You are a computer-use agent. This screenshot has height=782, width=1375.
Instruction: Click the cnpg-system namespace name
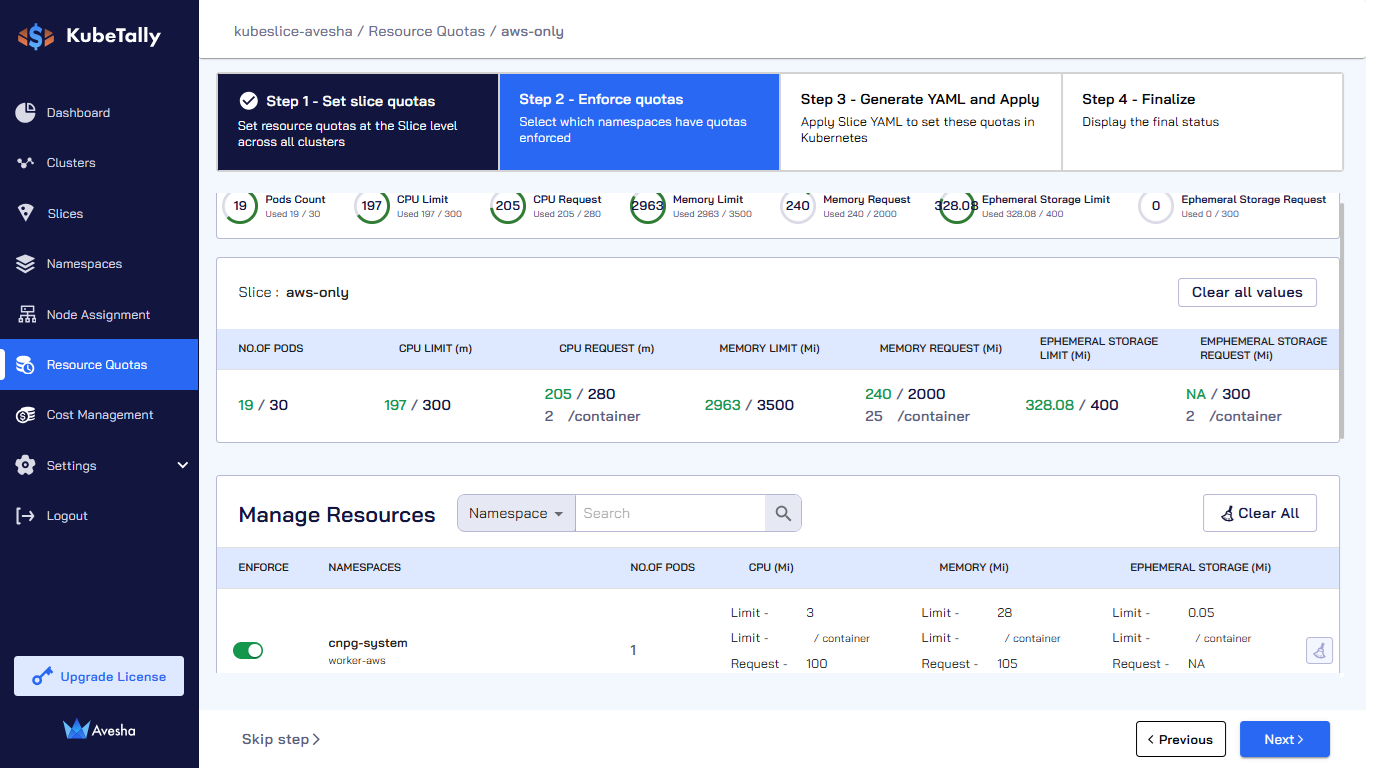pos(368,643)
